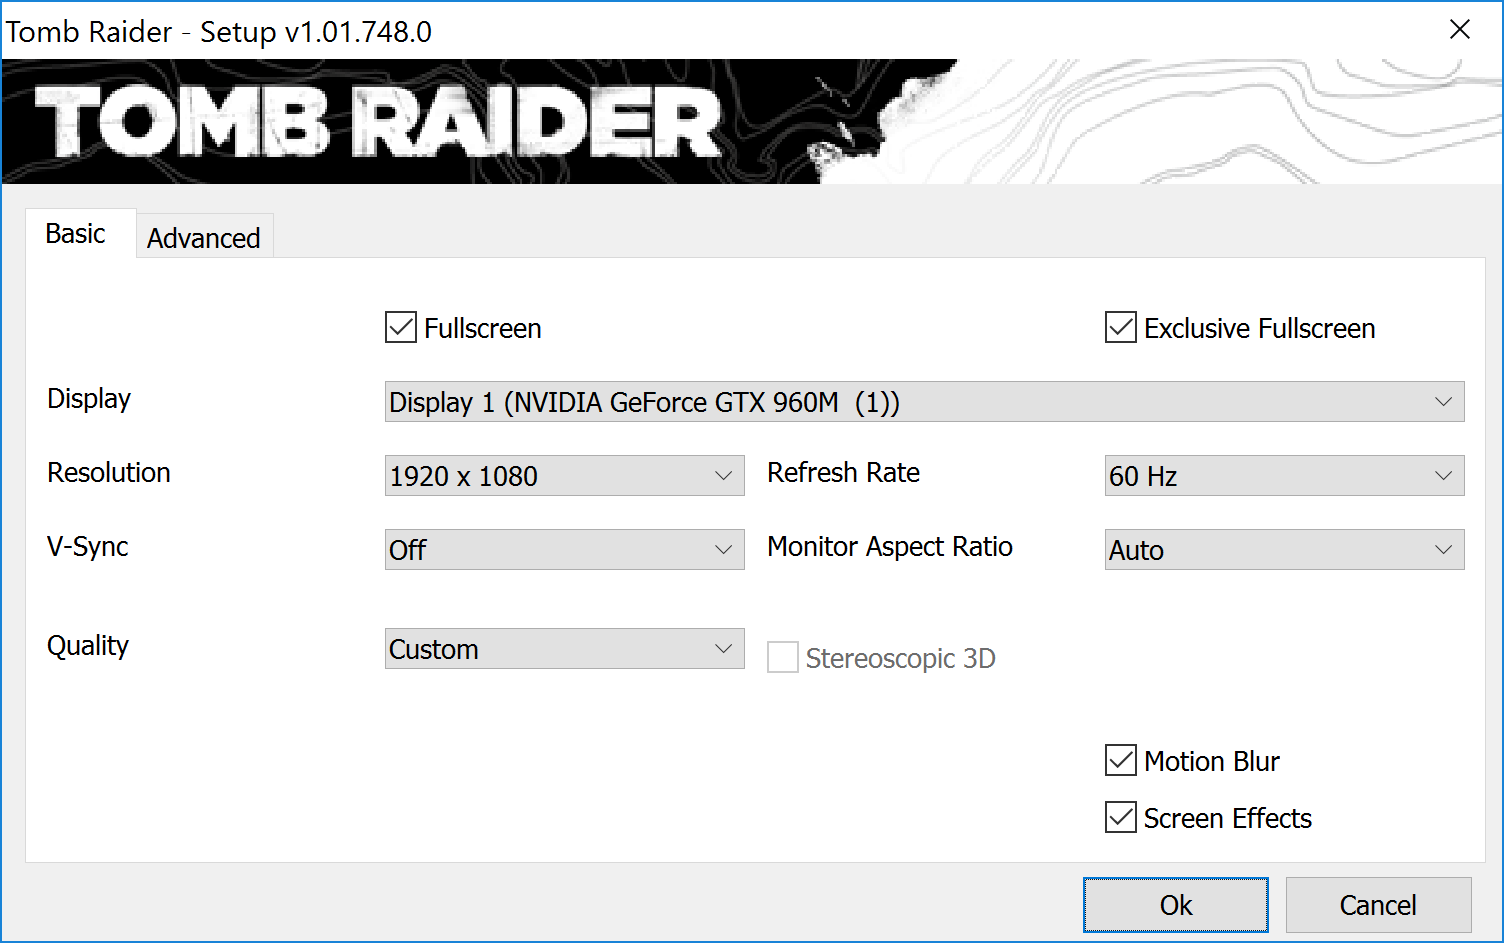Click the Quality label

click(x=88, y=646)
